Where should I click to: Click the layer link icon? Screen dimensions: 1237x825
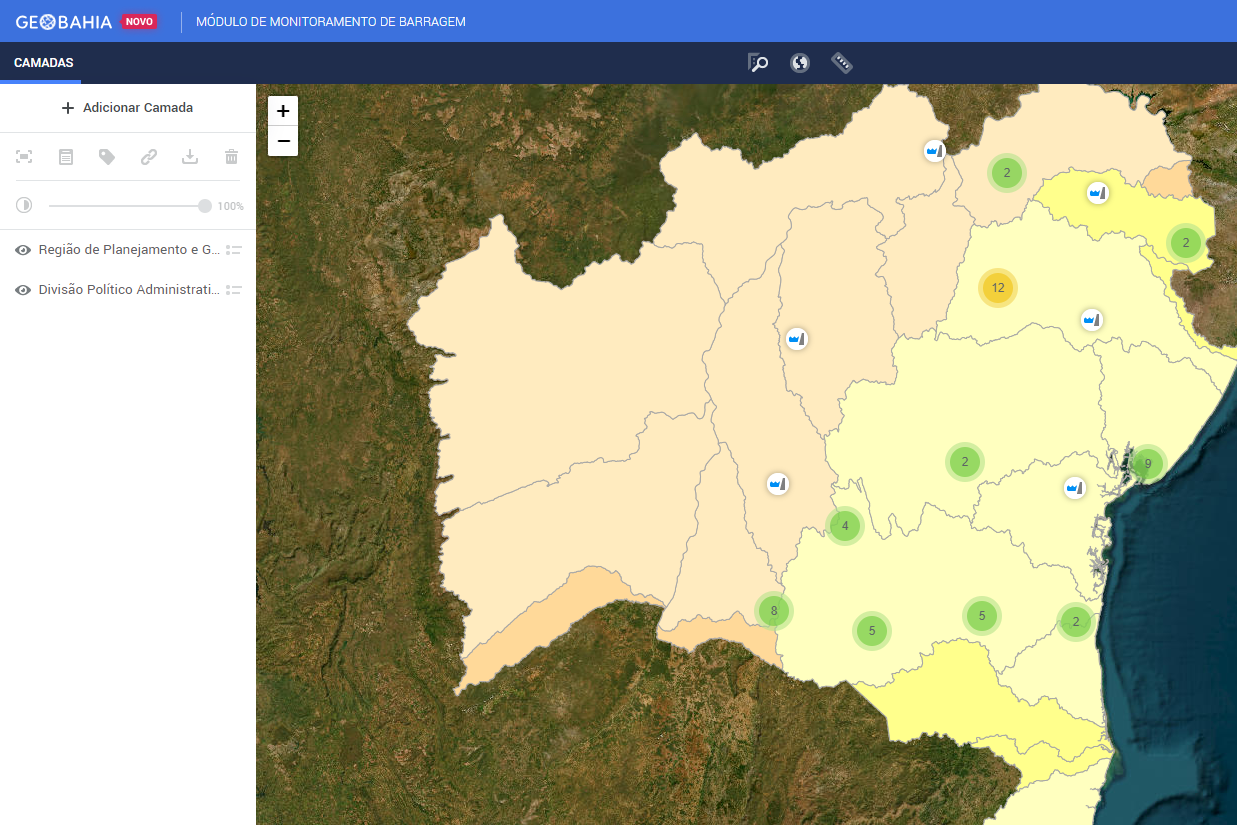pos(149,156)
